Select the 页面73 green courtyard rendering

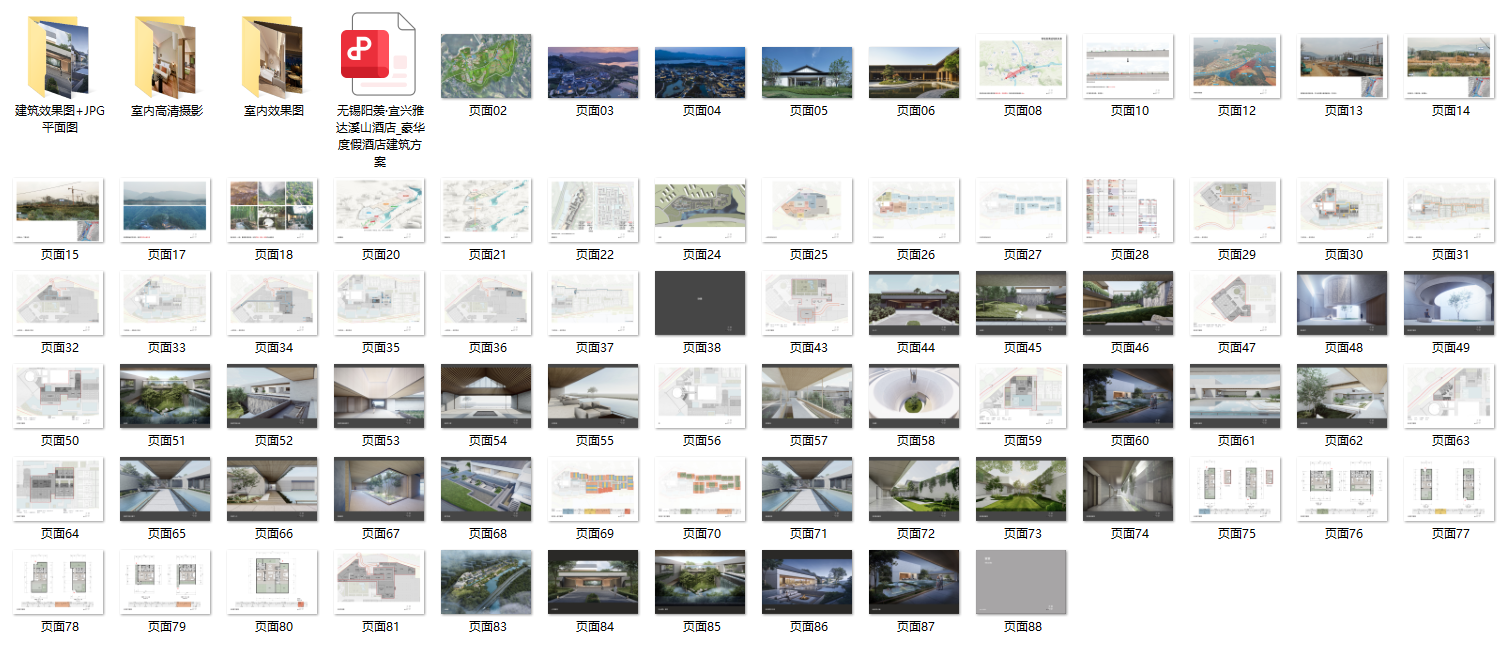1021,487
